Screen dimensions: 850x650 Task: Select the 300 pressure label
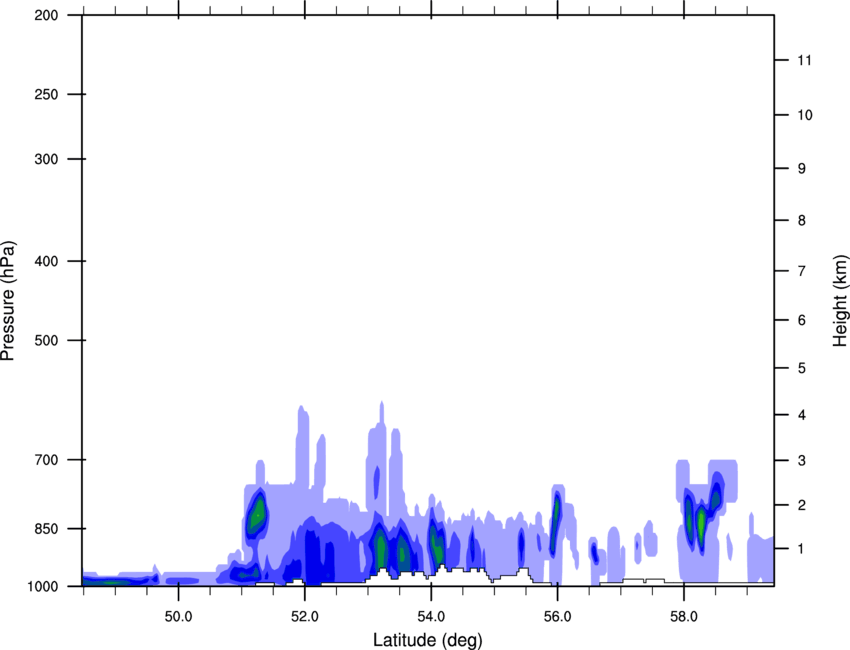[x=46, y=159]
